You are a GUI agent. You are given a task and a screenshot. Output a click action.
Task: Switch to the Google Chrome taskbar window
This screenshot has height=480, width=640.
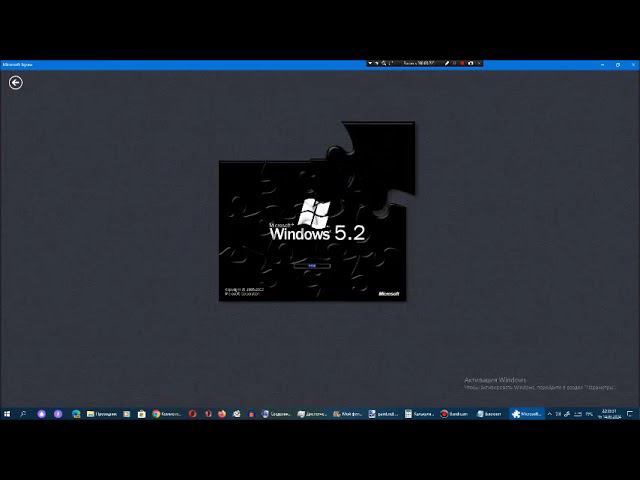[167, 414]
